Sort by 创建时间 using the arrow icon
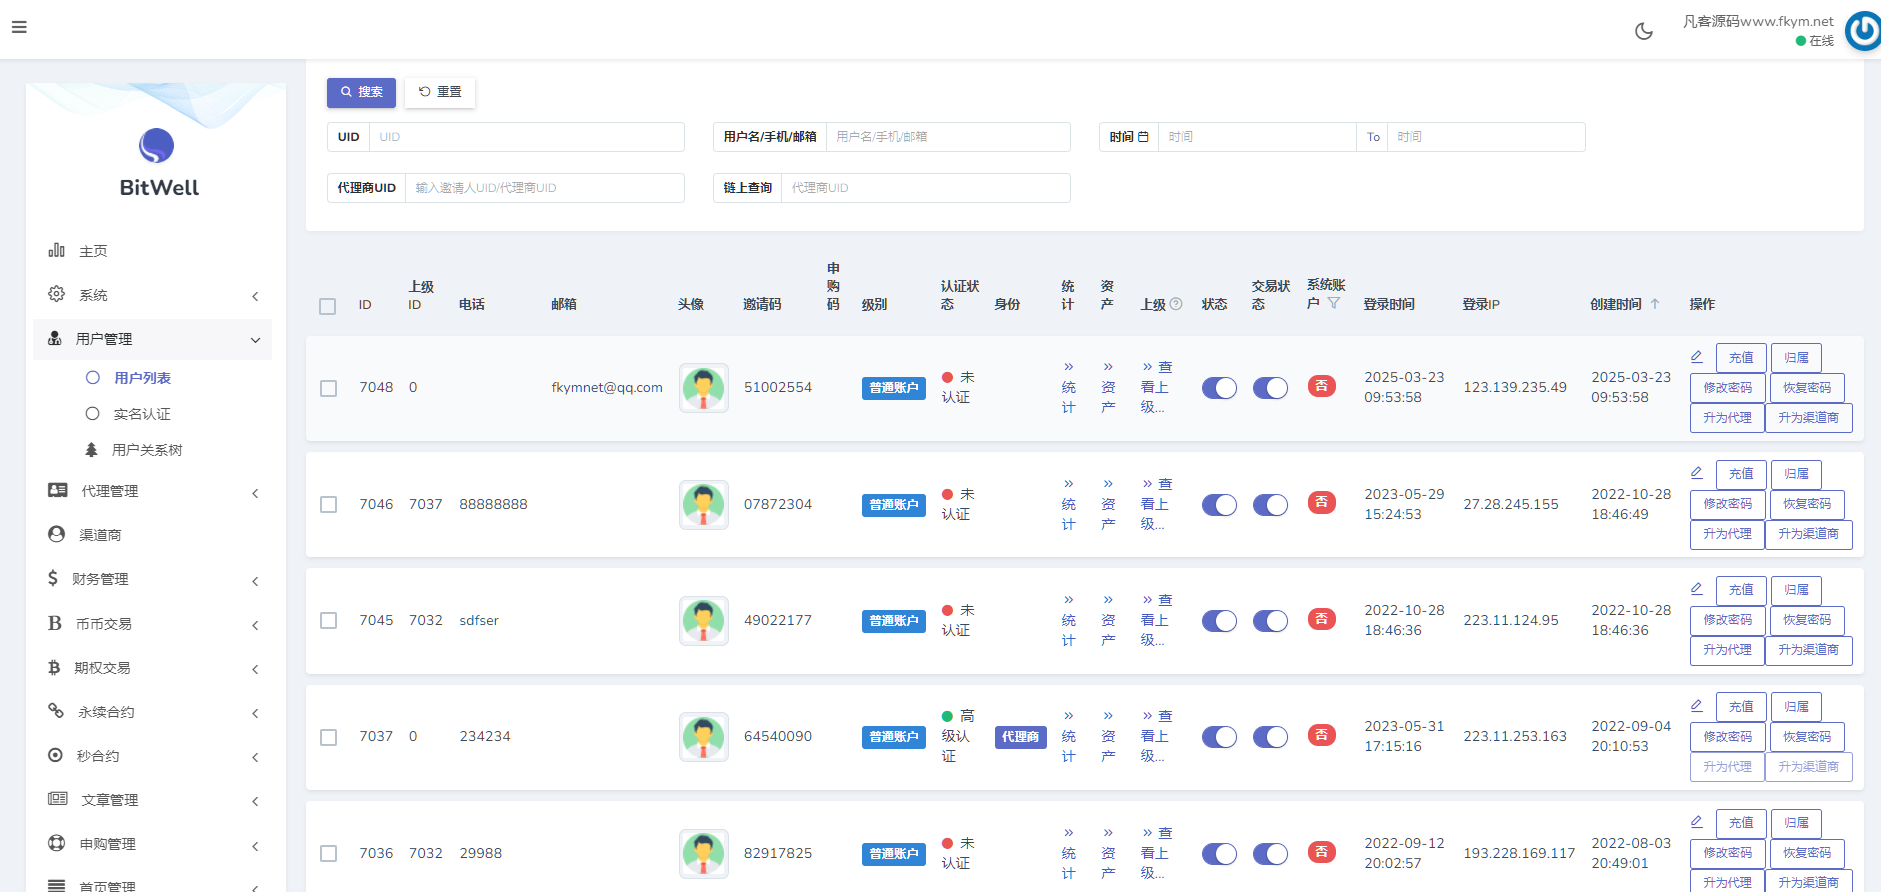Image resolution: width=1881 pixels, height=892 pixels. coord(1655,304)
